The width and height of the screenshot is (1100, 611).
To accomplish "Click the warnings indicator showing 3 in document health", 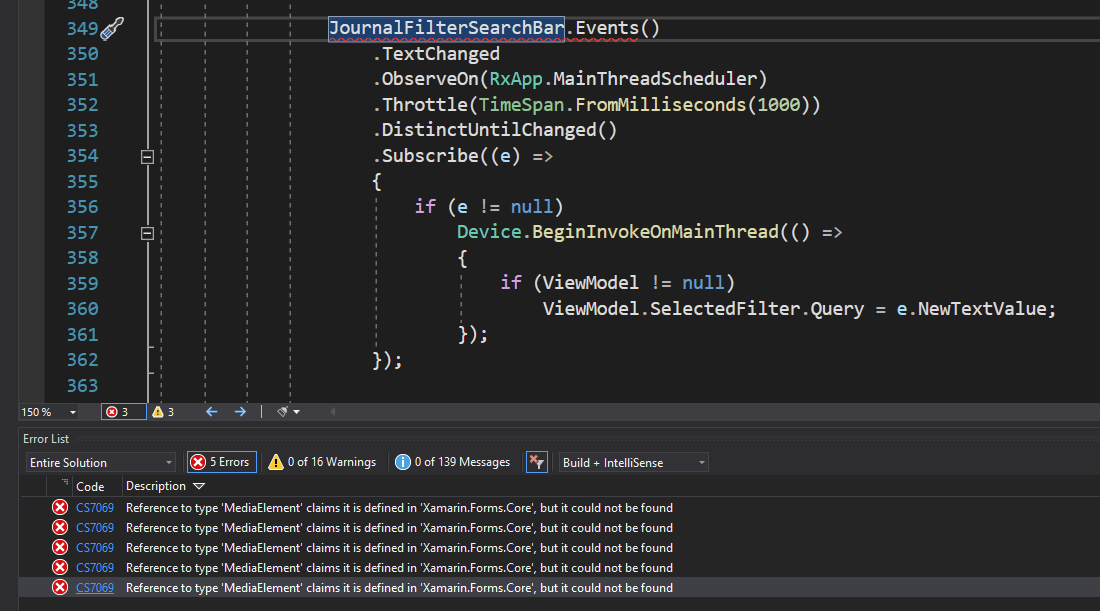I will (162, 411).
